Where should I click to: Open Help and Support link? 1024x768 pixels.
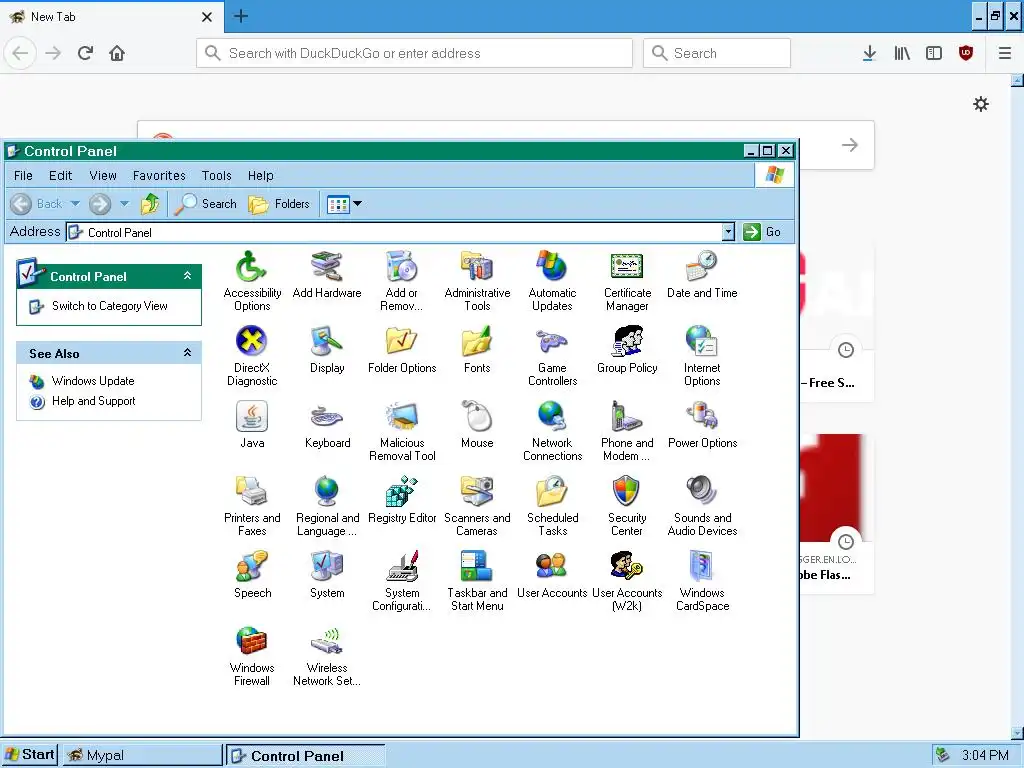point(93,401)
